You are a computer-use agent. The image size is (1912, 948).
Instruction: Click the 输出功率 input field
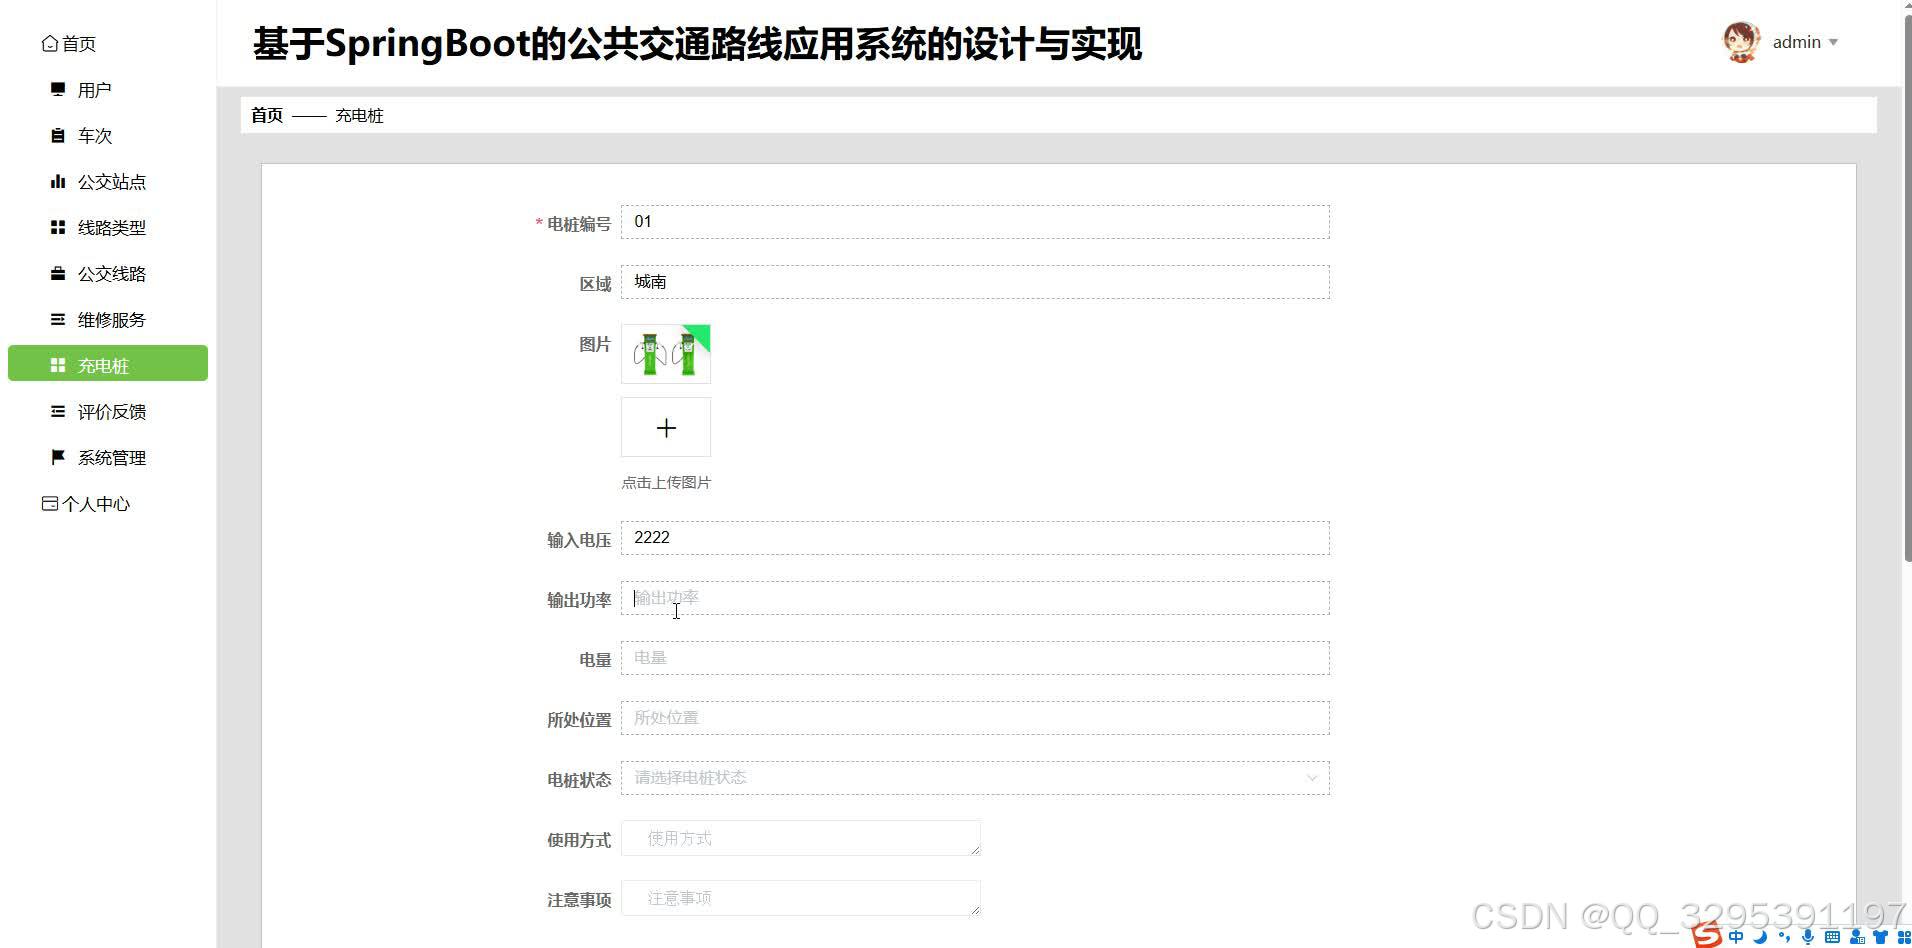(975, 597)
